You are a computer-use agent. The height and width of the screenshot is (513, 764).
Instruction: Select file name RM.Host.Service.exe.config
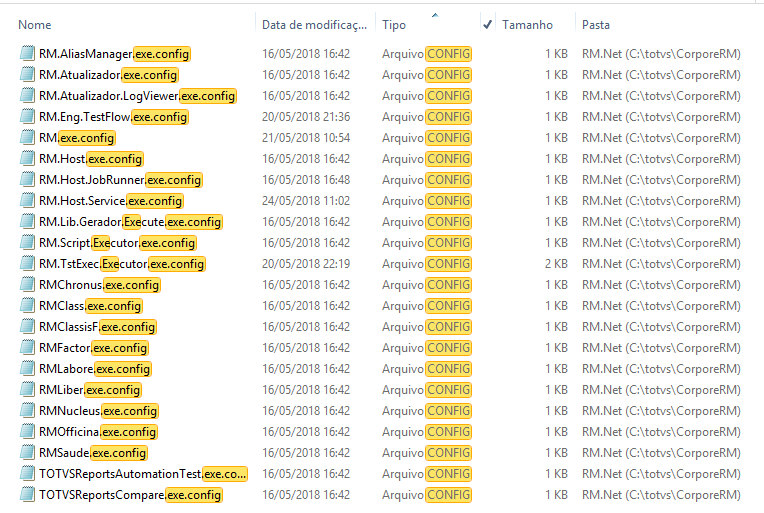111,201
